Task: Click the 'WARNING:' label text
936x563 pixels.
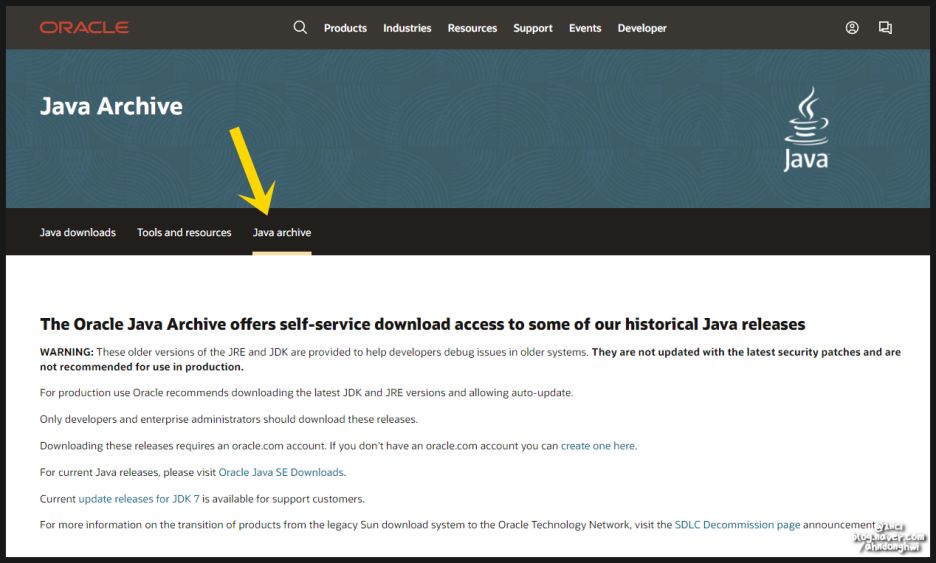Action: (66, 352)
